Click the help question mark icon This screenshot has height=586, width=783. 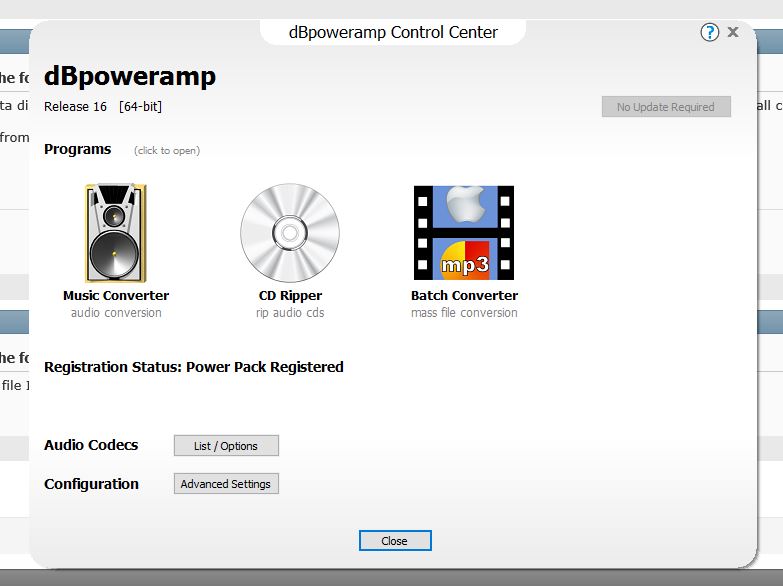pyautogui.click(x=710, y=32)
